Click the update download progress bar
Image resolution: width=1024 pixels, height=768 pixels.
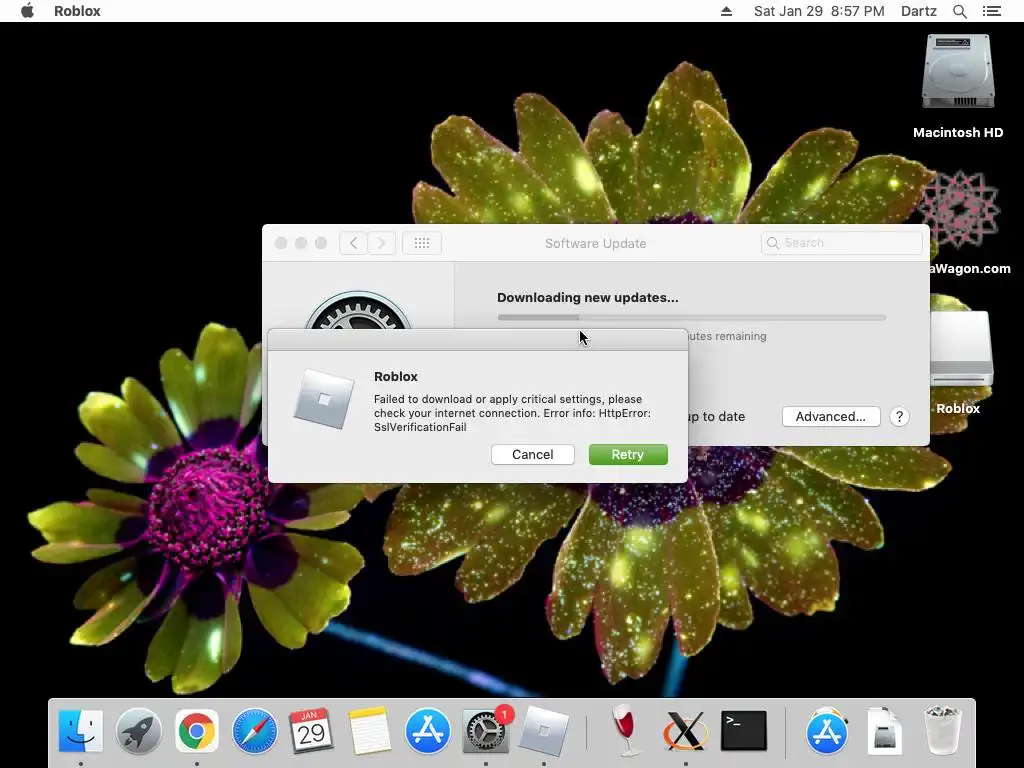(x=692, y=317)
